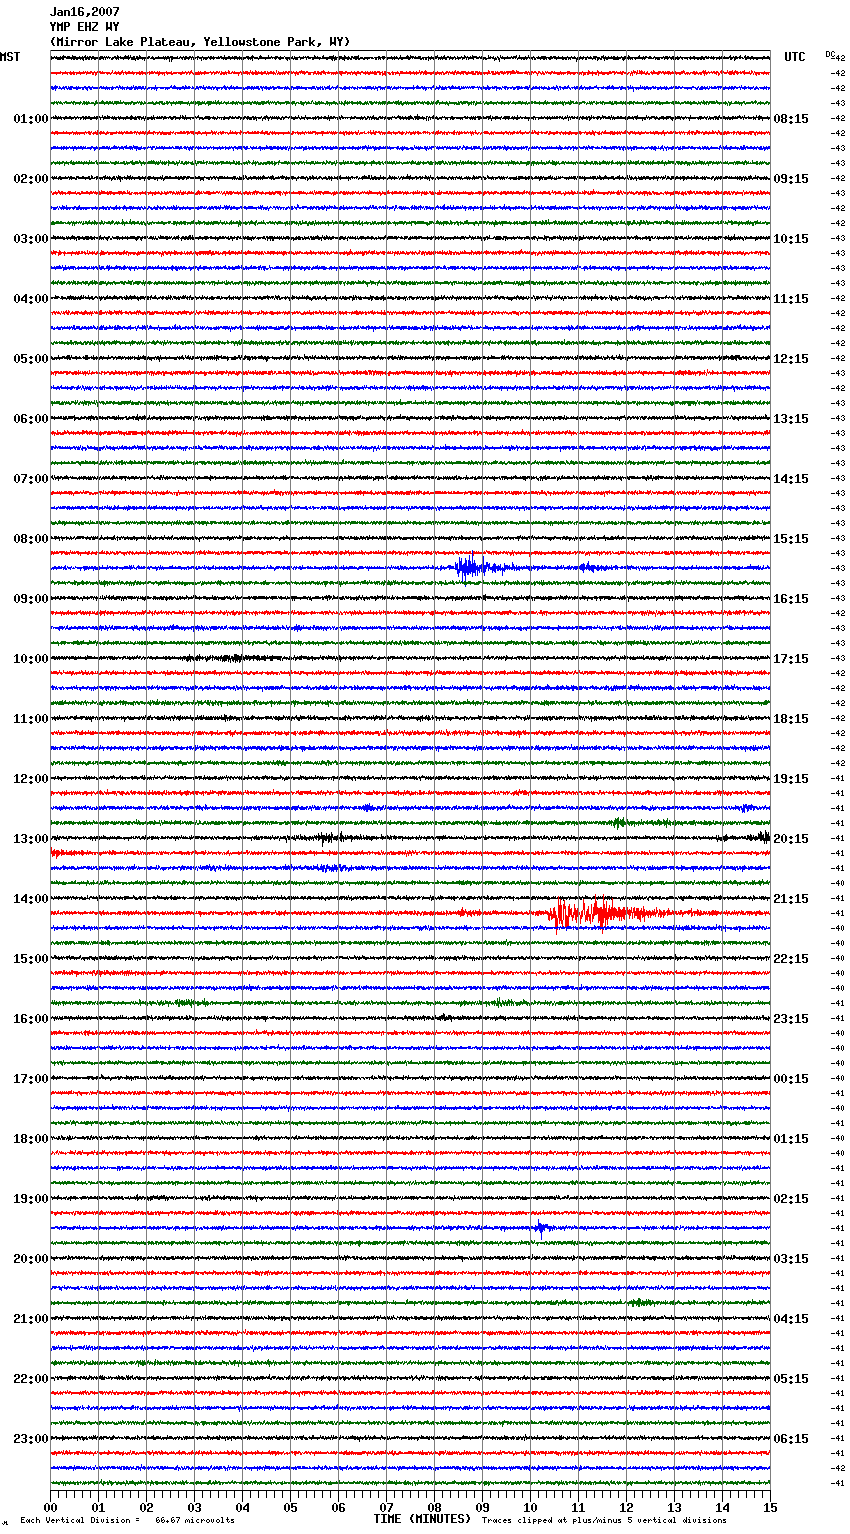850x1534 pixels.
Task: Click the 00:15 UTC label
Action: 791,1079
